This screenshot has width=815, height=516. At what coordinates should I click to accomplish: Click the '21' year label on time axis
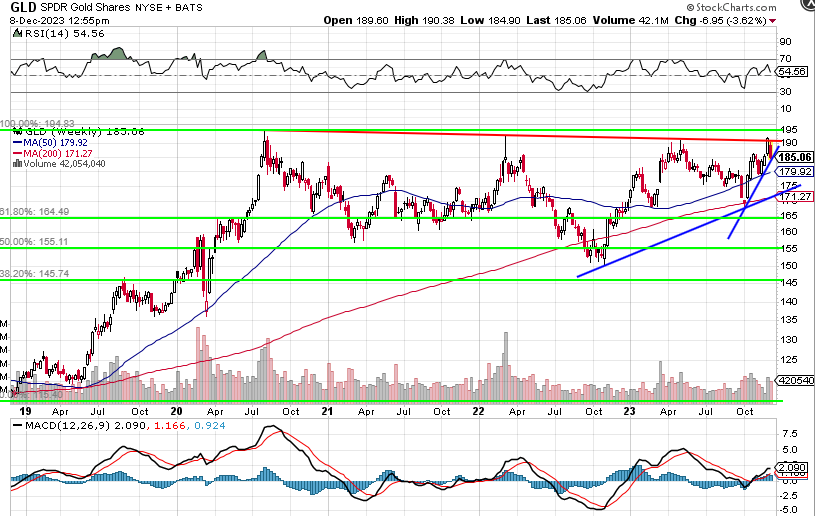327,411
